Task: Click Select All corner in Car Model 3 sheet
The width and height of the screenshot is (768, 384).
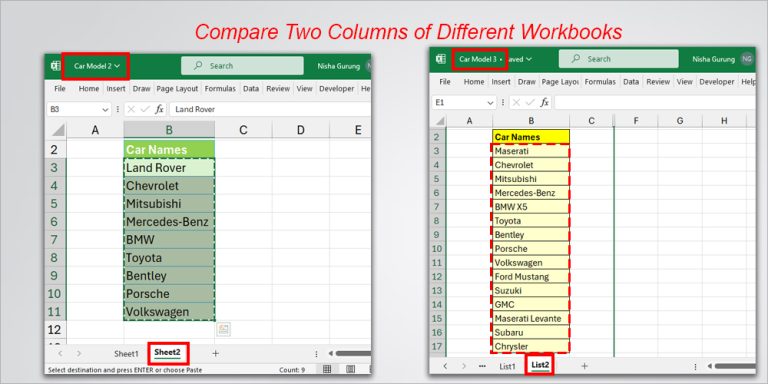Action: pos(440,120)
